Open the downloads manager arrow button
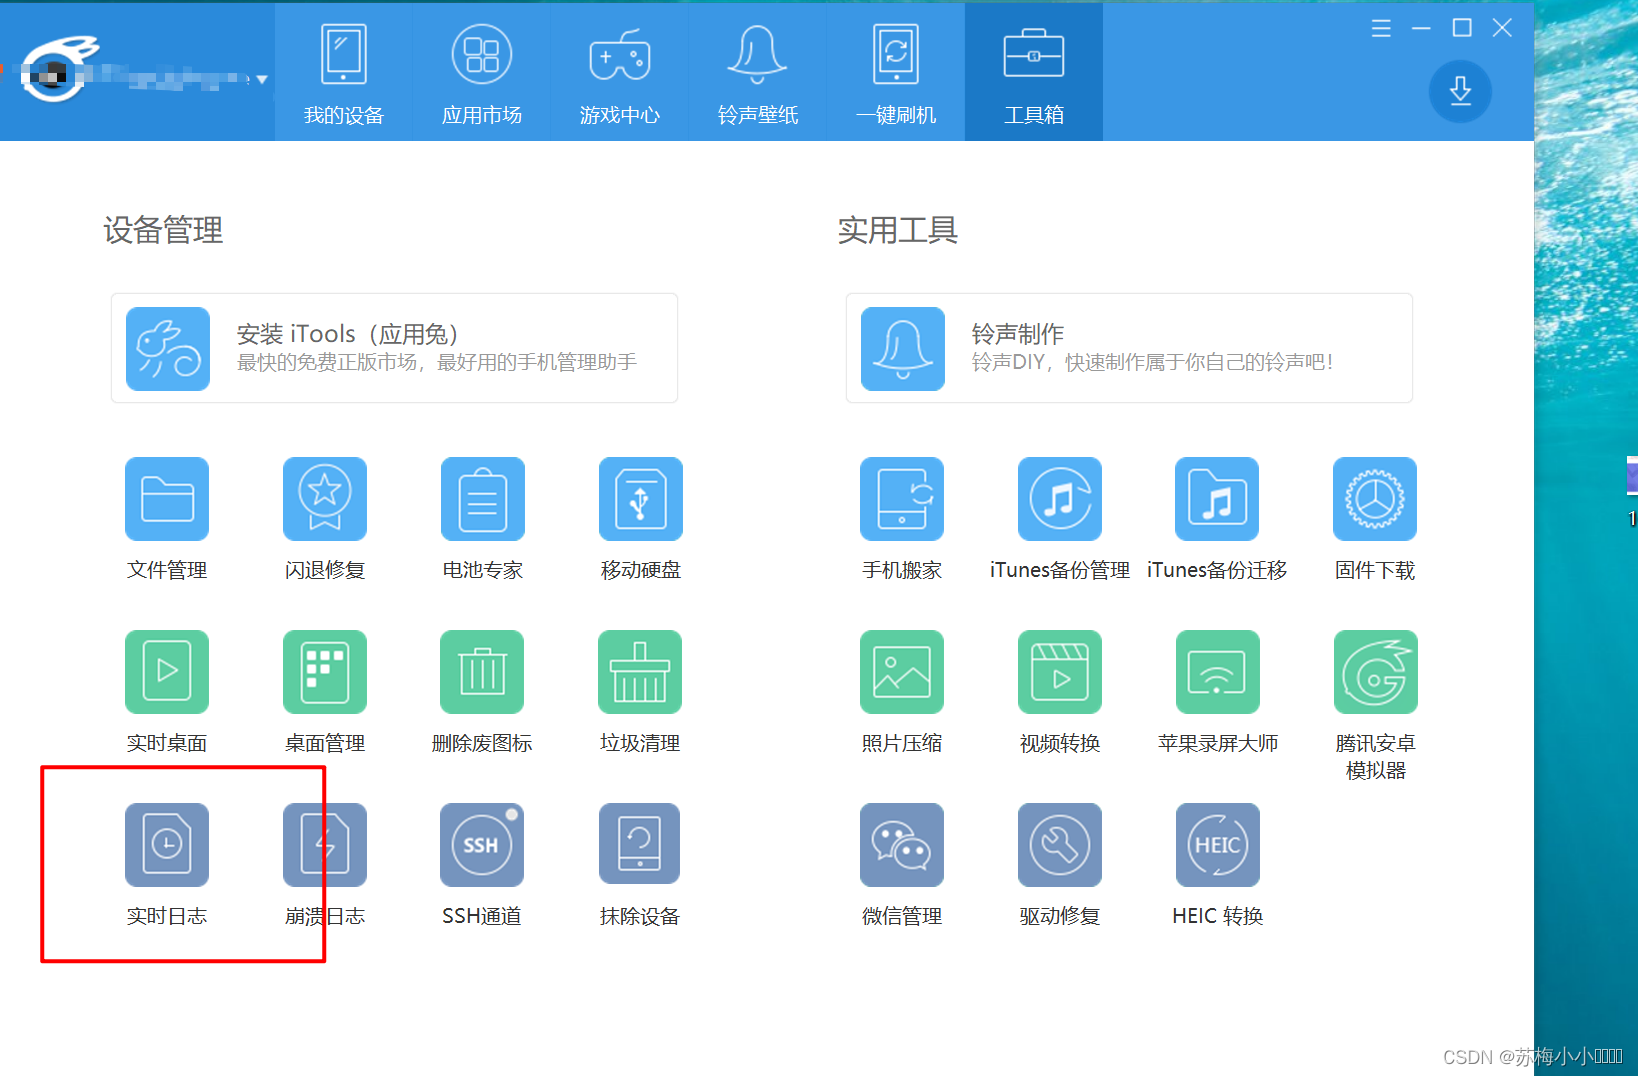This screenshot has height=1076, width=1638. (1460, 91)
